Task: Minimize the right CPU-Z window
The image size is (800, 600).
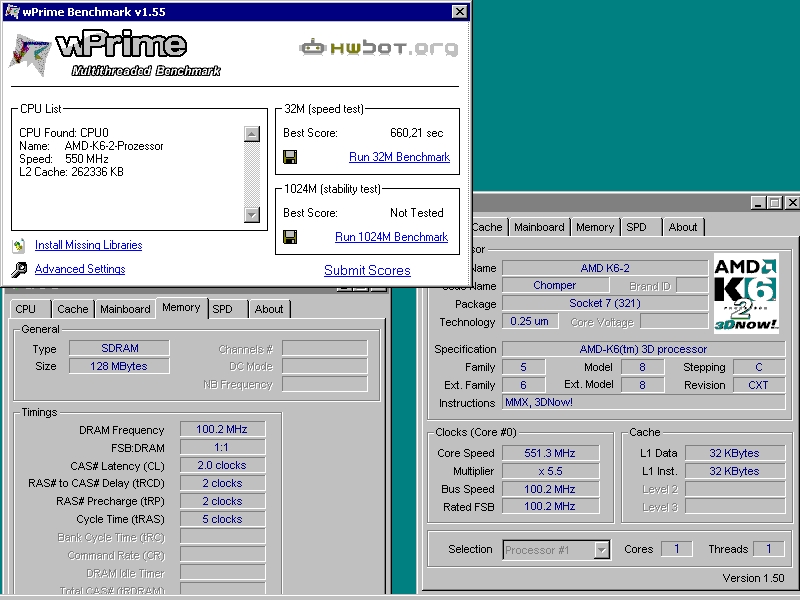Action: 758,203
